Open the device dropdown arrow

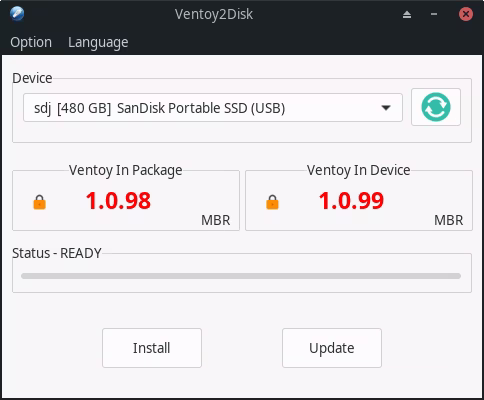(x=386, y=108)
